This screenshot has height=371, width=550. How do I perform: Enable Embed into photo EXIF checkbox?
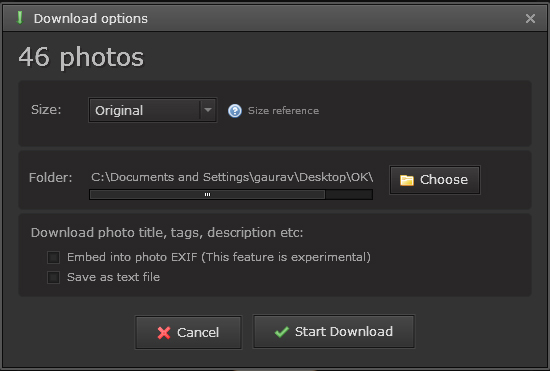pyautogui.click(x=53, y=257)
